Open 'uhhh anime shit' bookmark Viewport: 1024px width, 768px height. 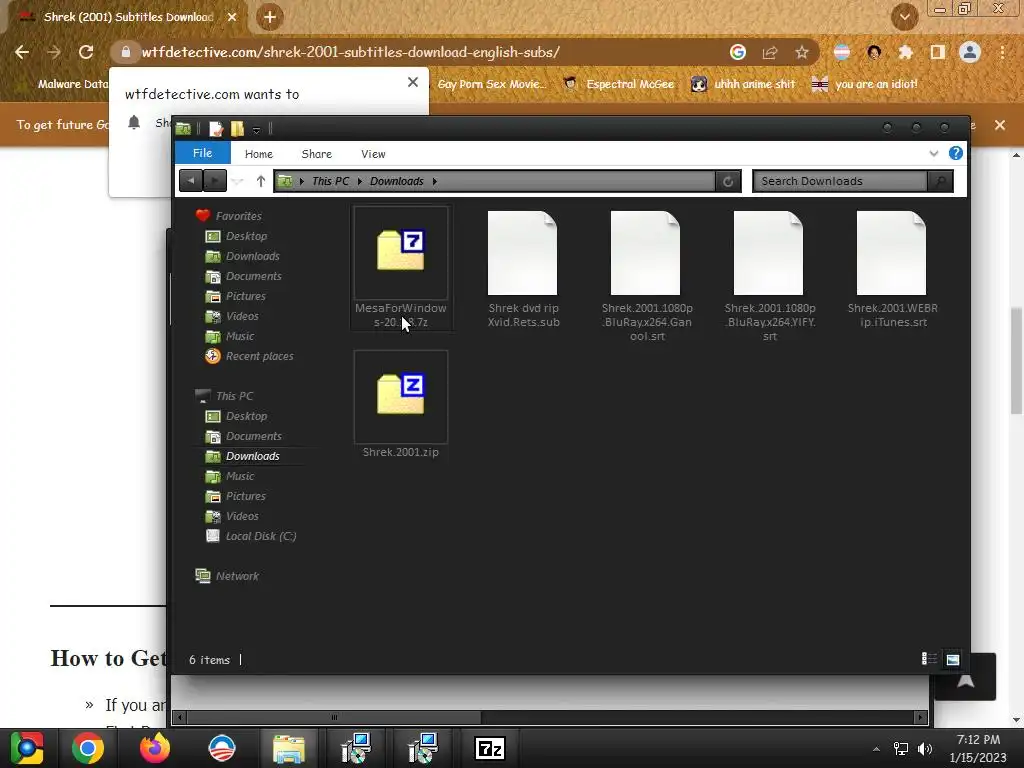(743, 84)
